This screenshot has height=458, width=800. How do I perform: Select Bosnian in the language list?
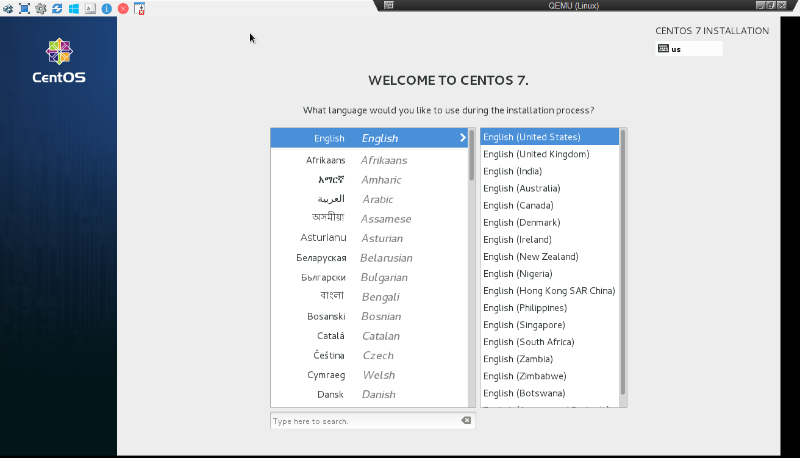[x=369, y=316]
